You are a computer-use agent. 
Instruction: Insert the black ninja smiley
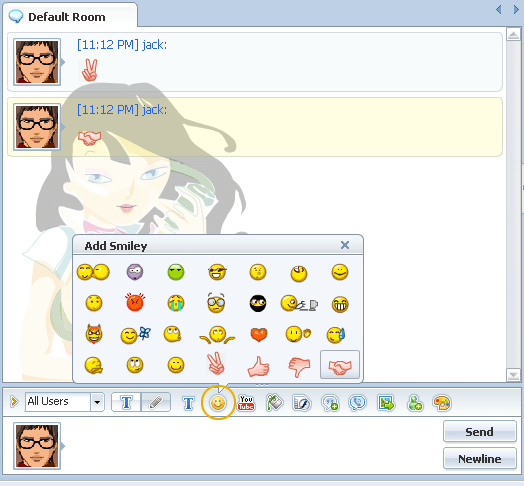pyautogui.click(x=258, y=303)
